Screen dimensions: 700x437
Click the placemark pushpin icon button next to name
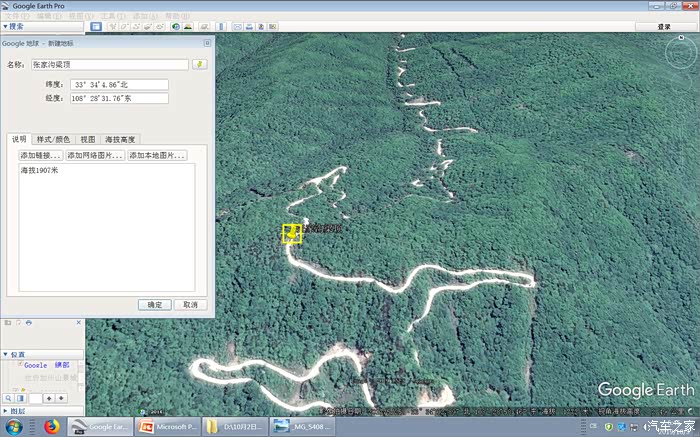[200, 64]
